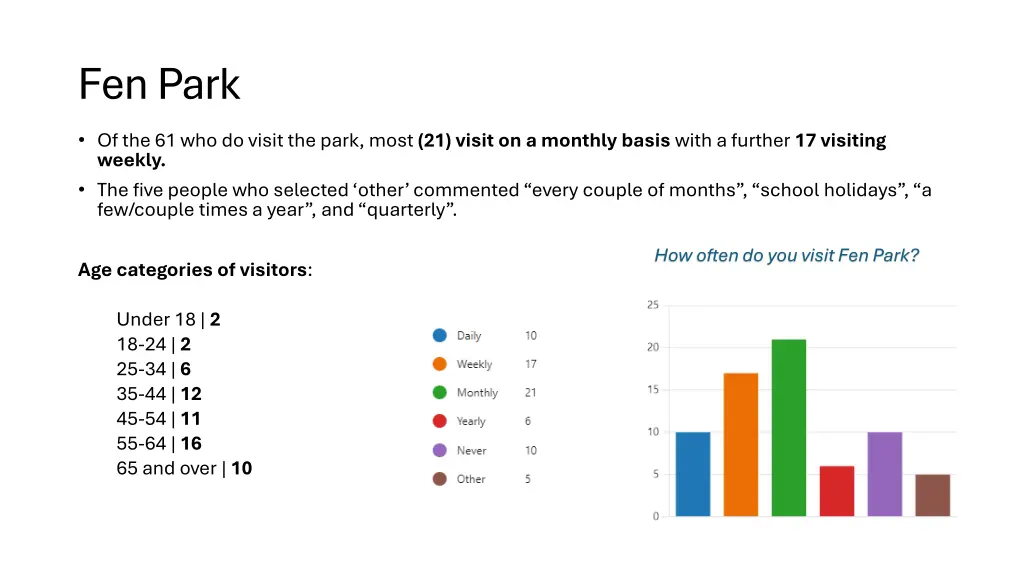This screenshot has width=1024, height=576.
Task: Click the brown Other legend dot
Action: pyautogui.click(x=440, y=479)
